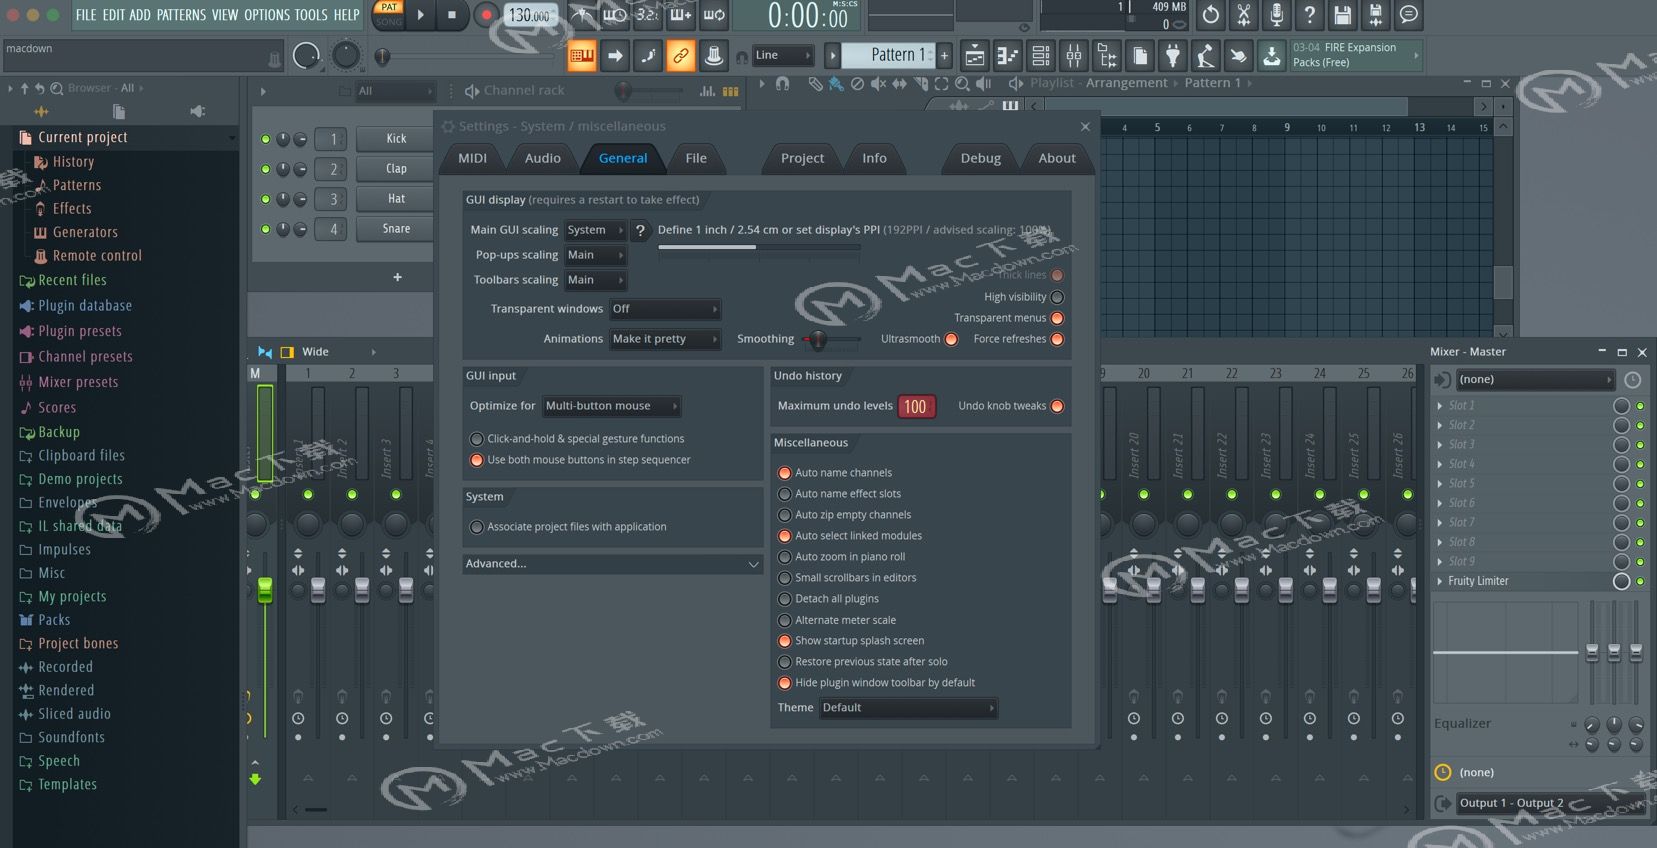
Task: Select the Slip tool in Playlist toolbar
Action: (899, 84)
